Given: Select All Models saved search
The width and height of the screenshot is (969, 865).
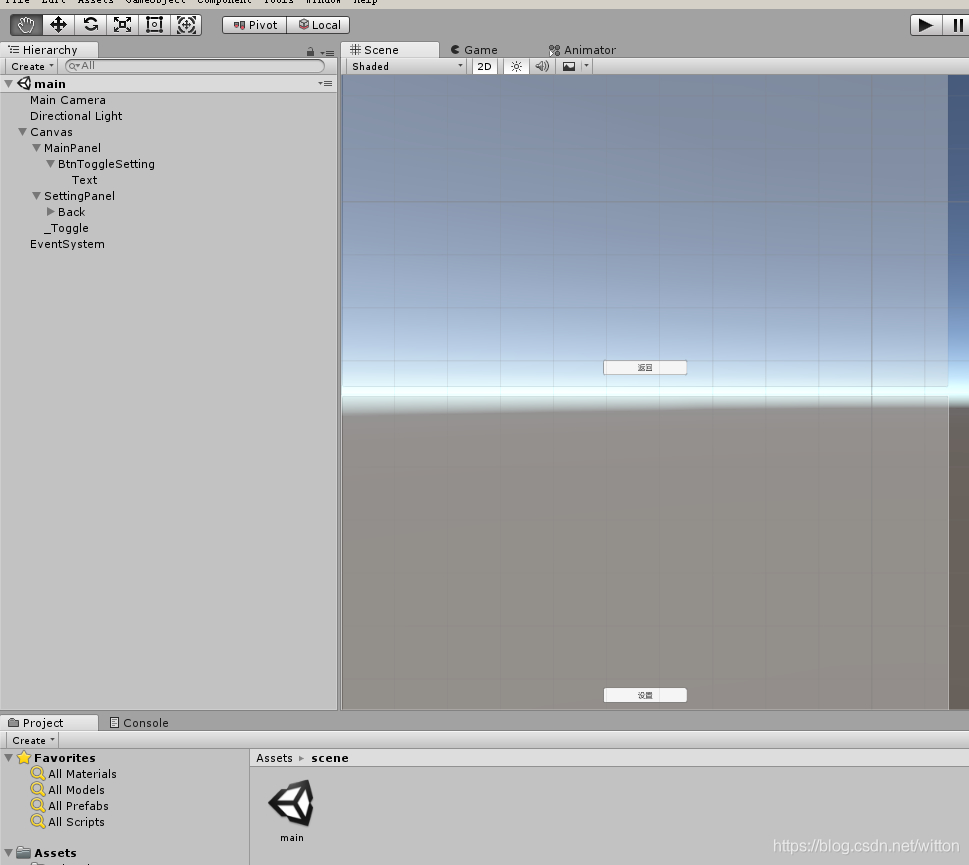Looking at the screenshot, I should (77, 790).
